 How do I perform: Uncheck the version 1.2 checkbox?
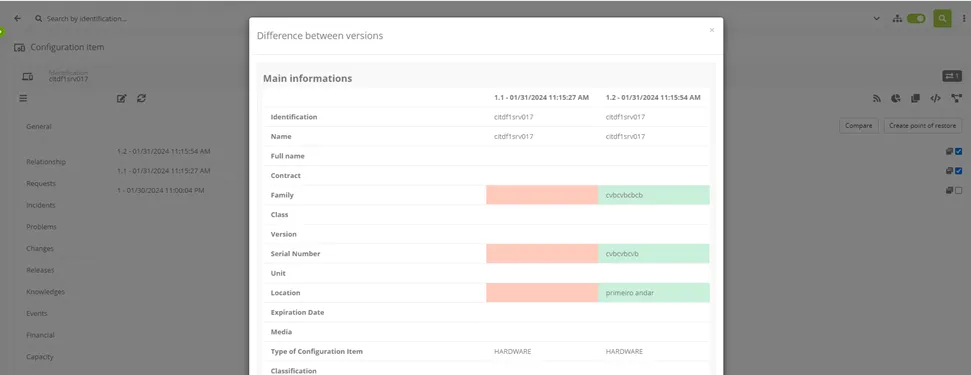(959, 151)
